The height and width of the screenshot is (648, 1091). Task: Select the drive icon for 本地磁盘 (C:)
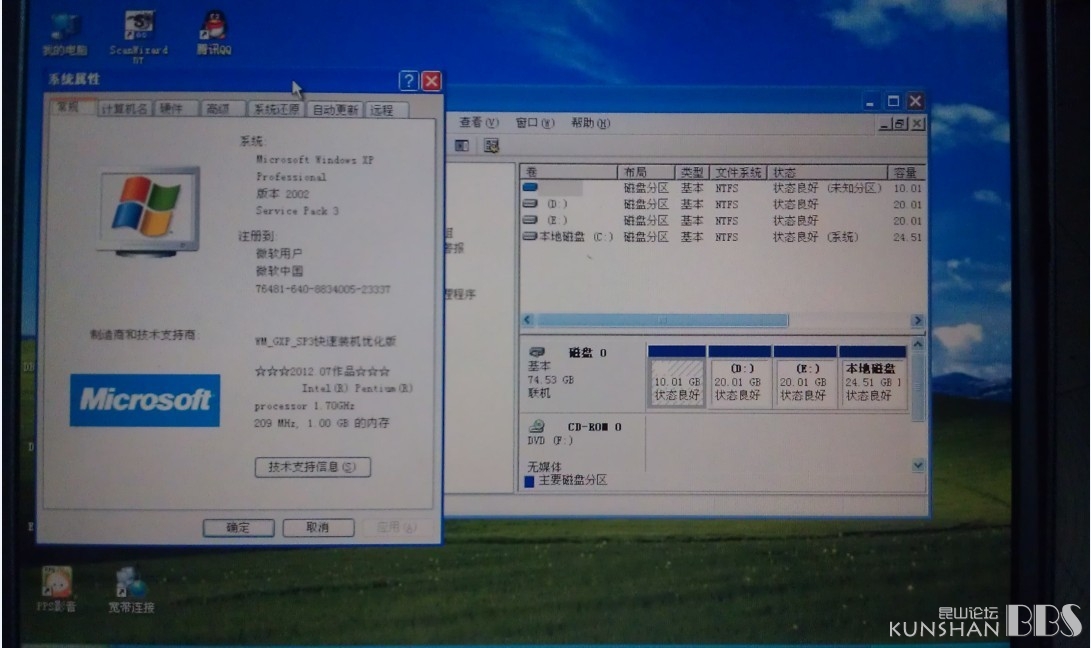point(530,237)
